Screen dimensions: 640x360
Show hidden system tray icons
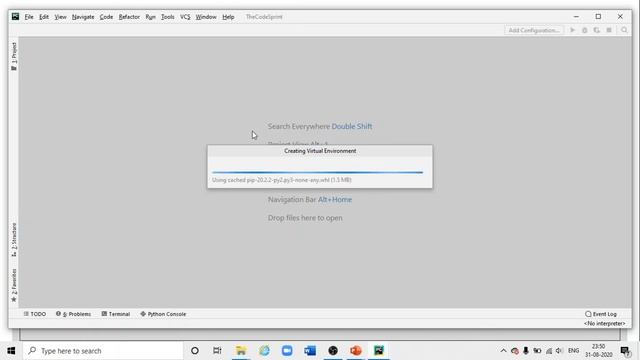coord(503,351)
